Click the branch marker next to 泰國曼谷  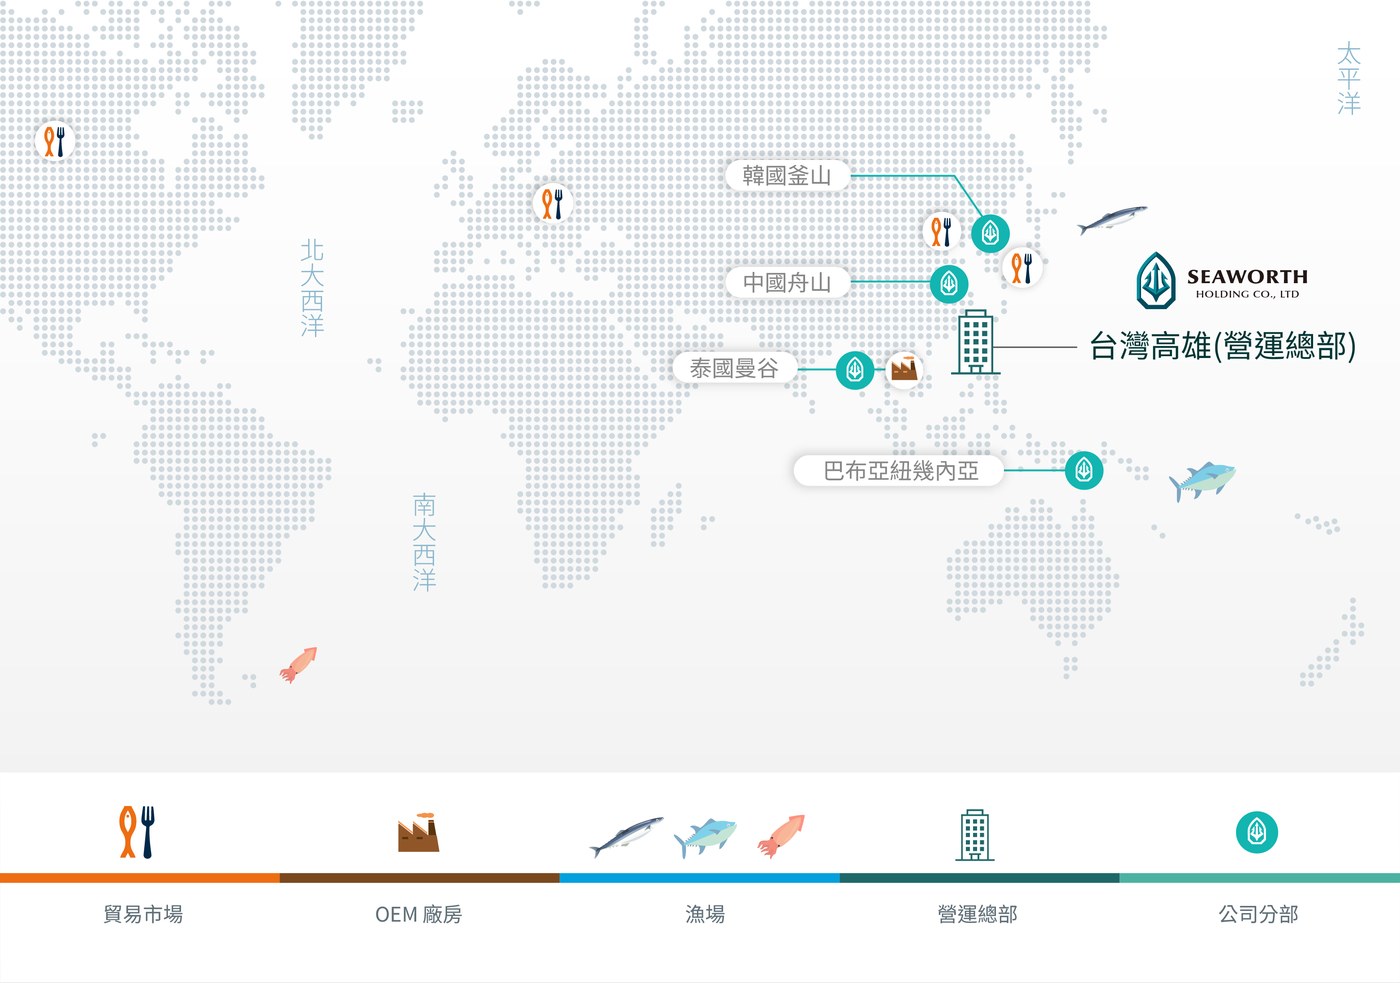(x=855, y=370)
